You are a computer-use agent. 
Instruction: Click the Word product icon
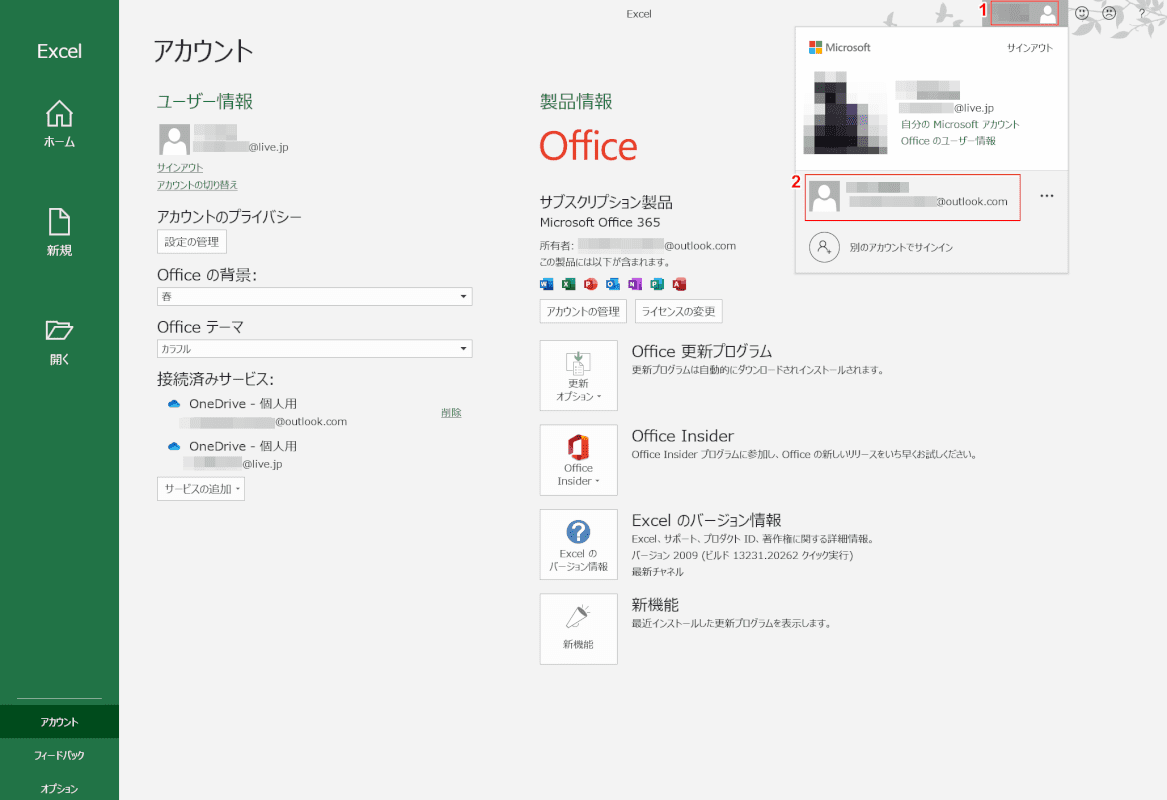546,284
